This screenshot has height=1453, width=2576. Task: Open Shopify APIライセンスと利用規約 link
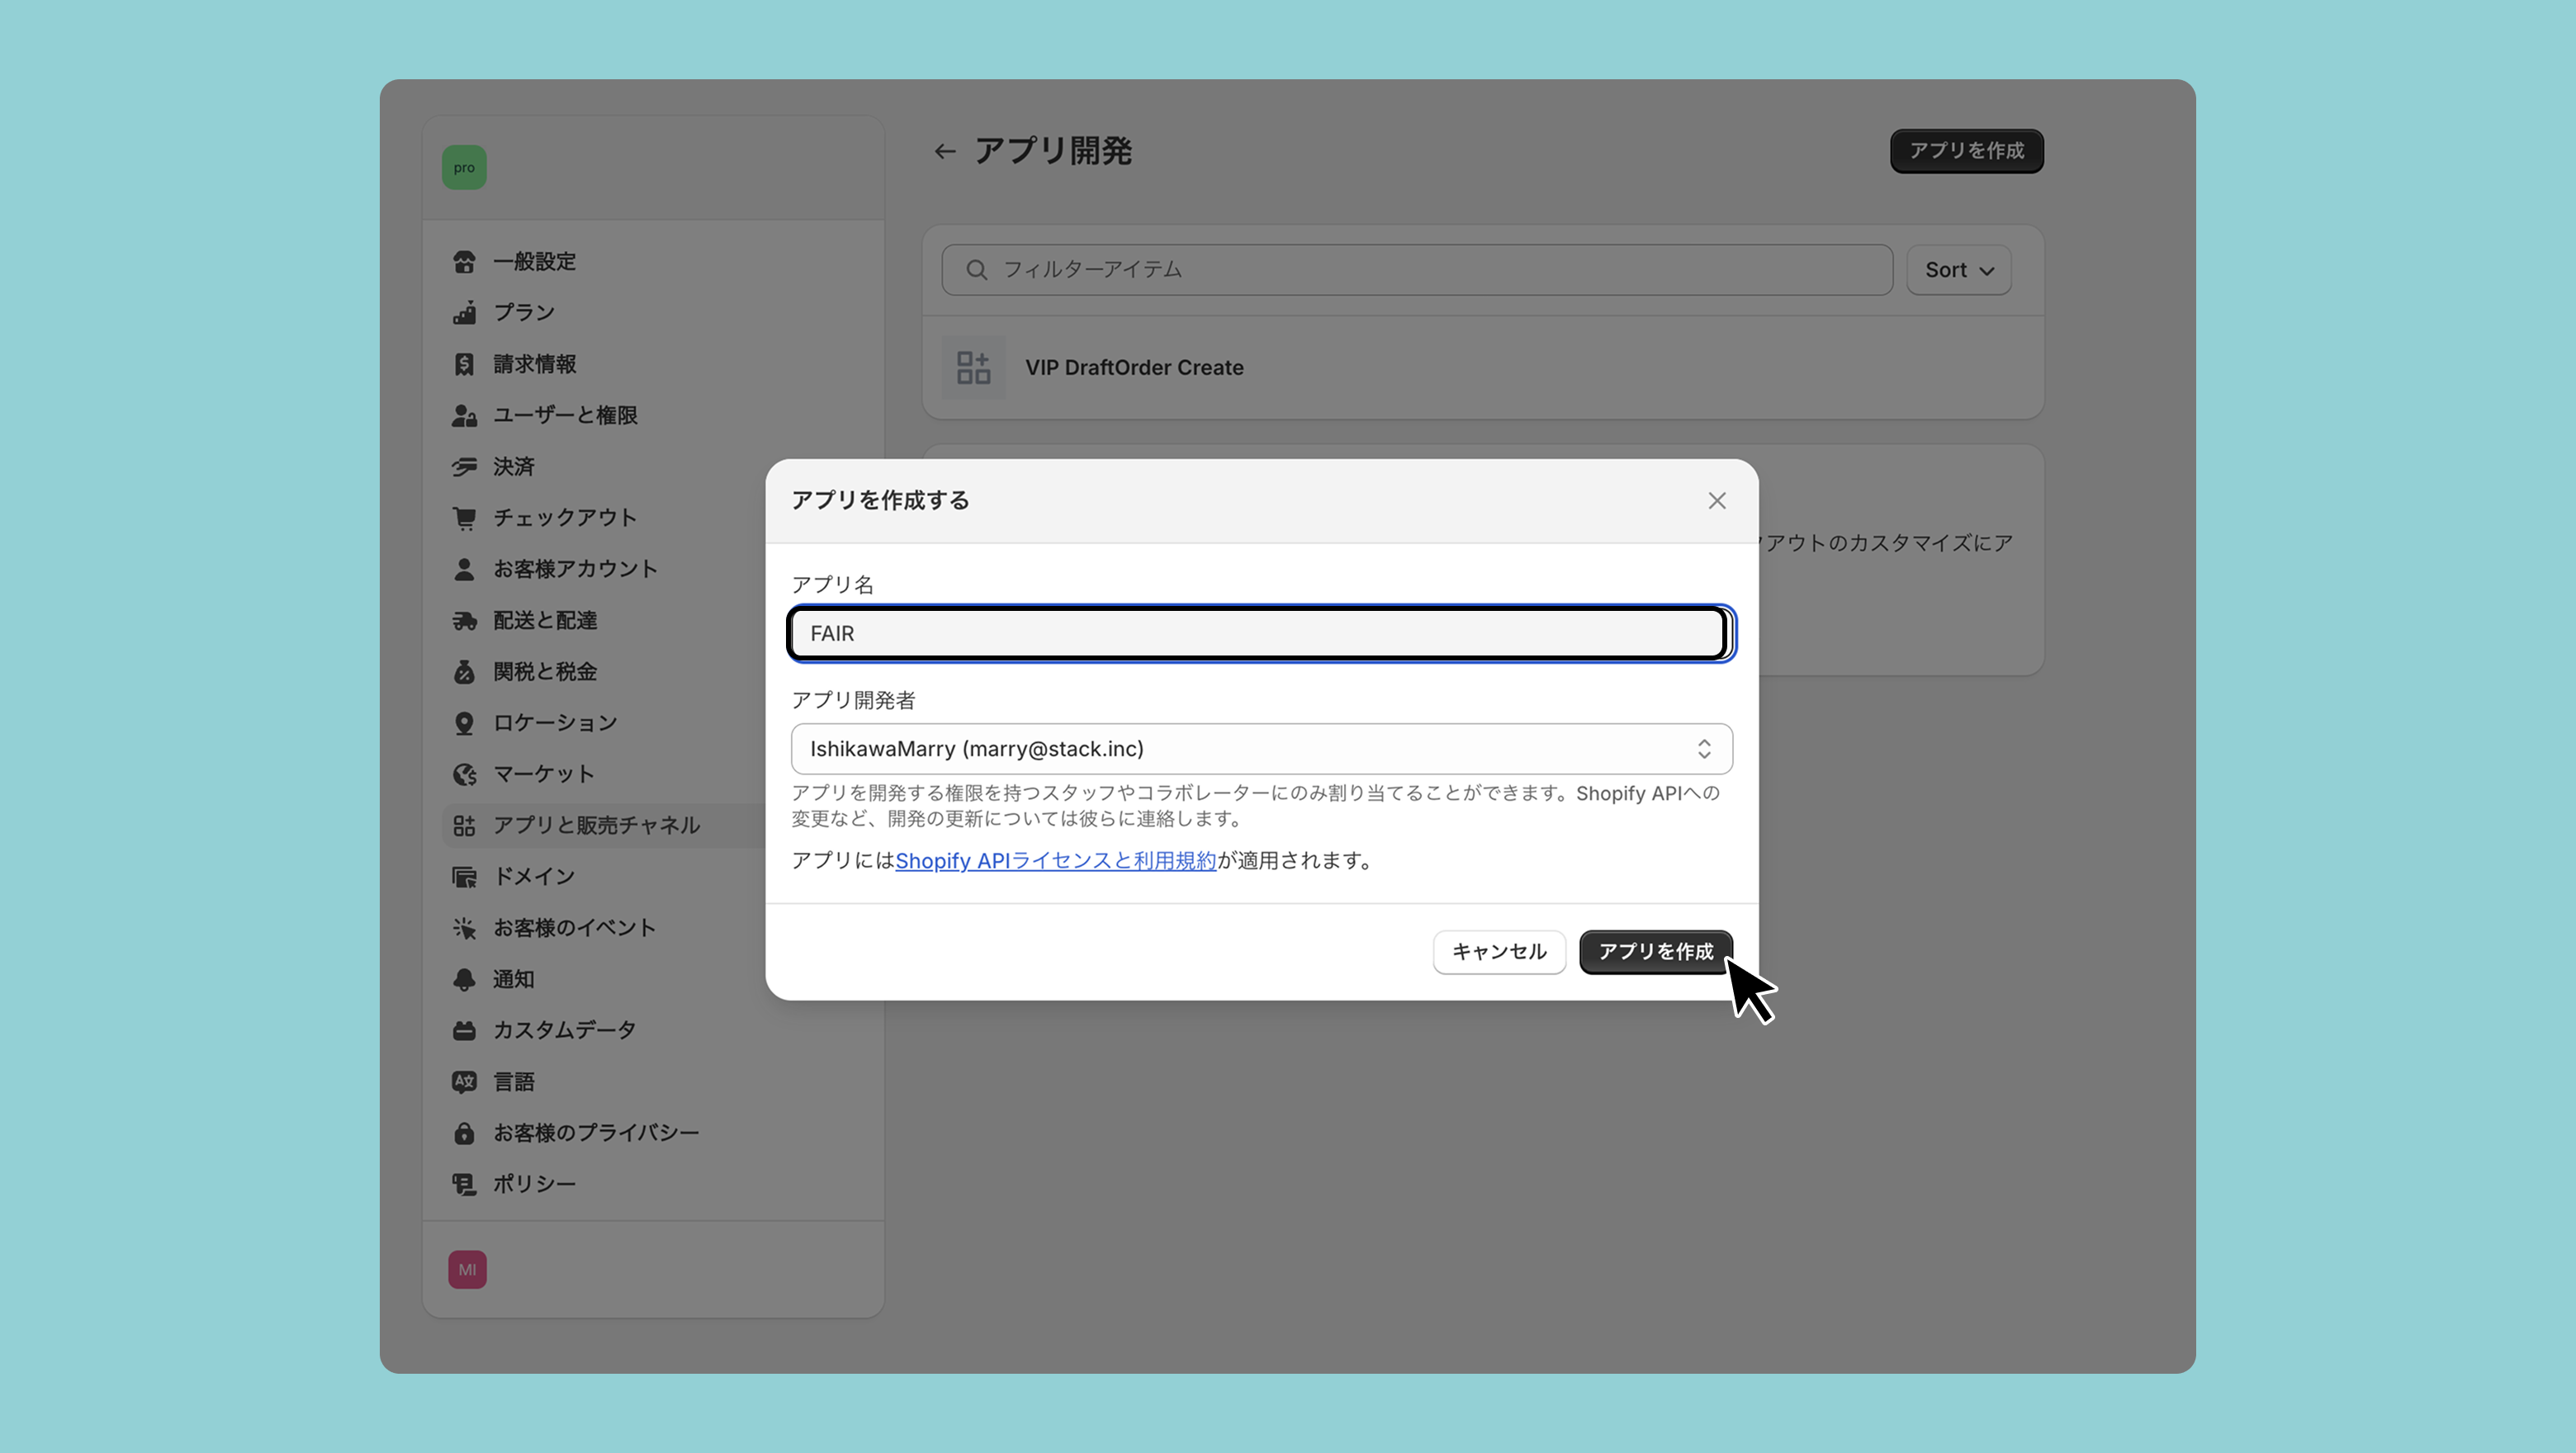(1055, 861)
